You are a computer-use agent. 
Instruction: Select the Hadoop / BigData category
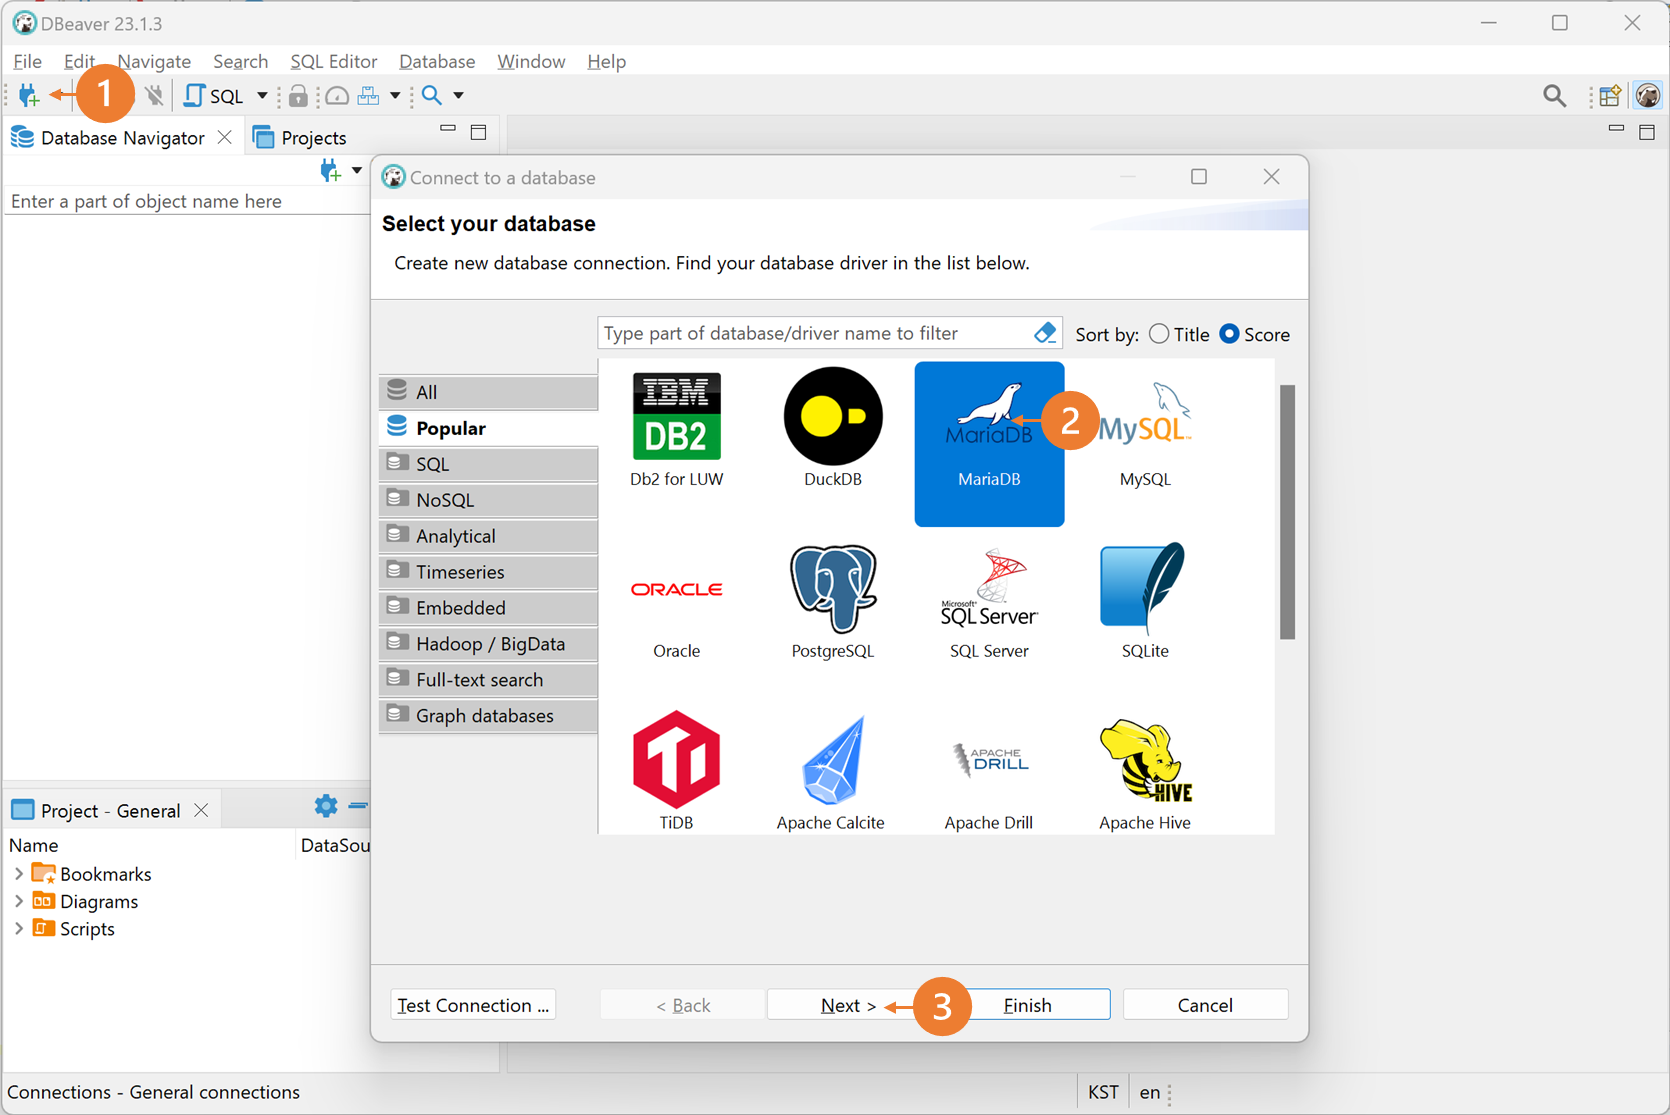point(488,644)
